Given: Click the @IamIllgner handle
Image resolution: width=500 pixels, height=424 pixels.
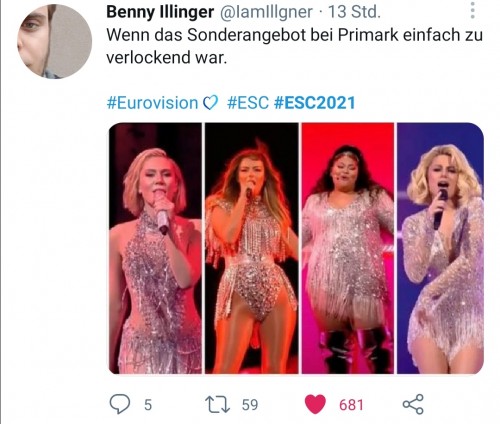Looking at the screenshot, I should point(266,12).
